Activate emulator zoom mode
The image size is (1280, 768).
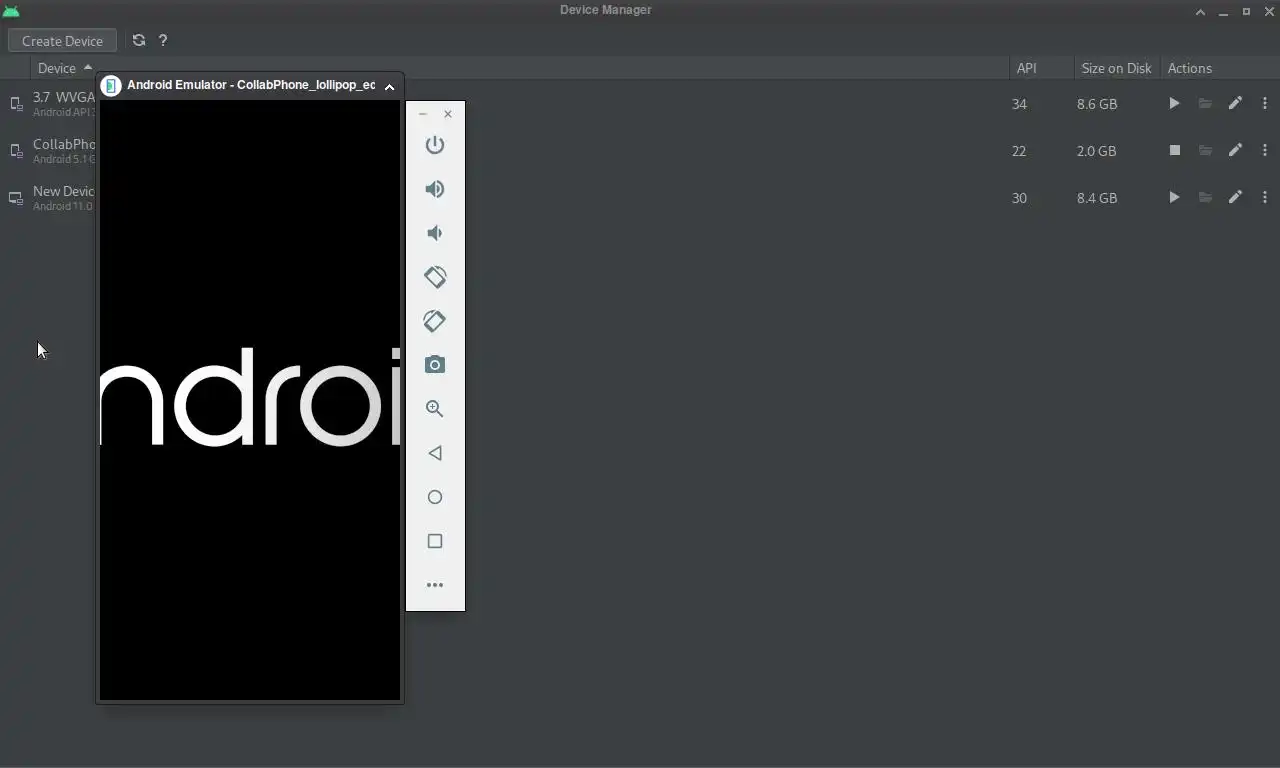[x=435, y=409]
